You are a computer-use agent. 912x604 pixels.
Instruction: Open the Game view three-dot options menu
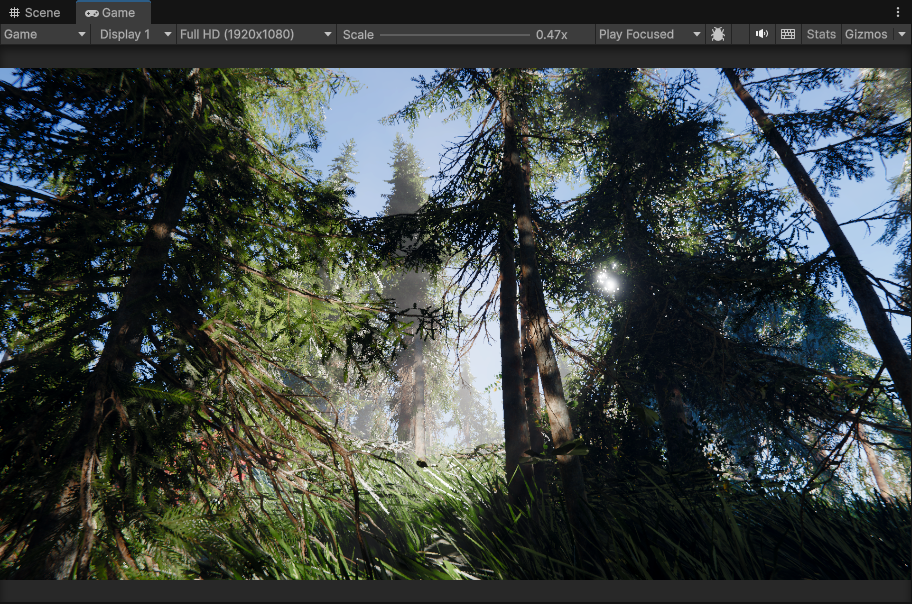pyautogui.click(x=898, y=10)
